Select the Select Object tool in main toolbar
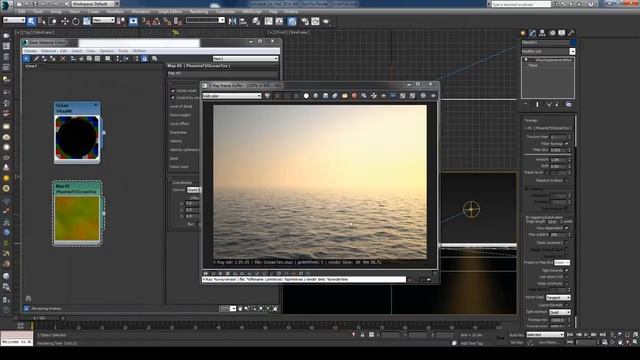 [31, 21]
